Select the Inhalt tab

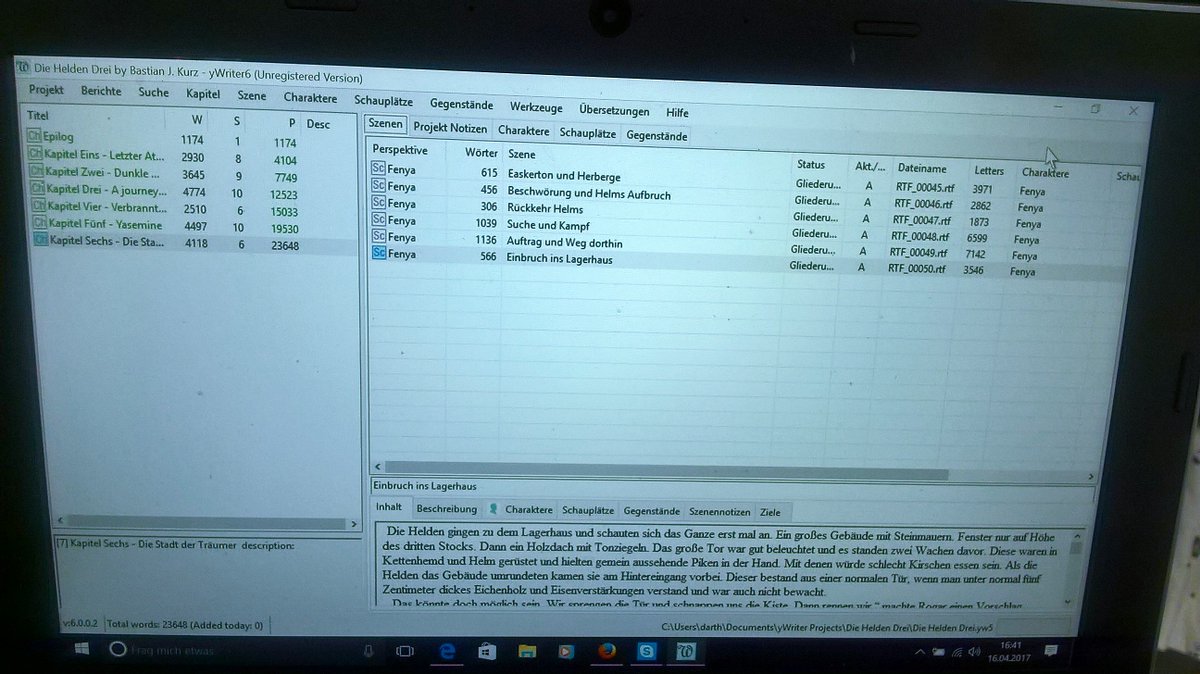click(x=388, y=507)
